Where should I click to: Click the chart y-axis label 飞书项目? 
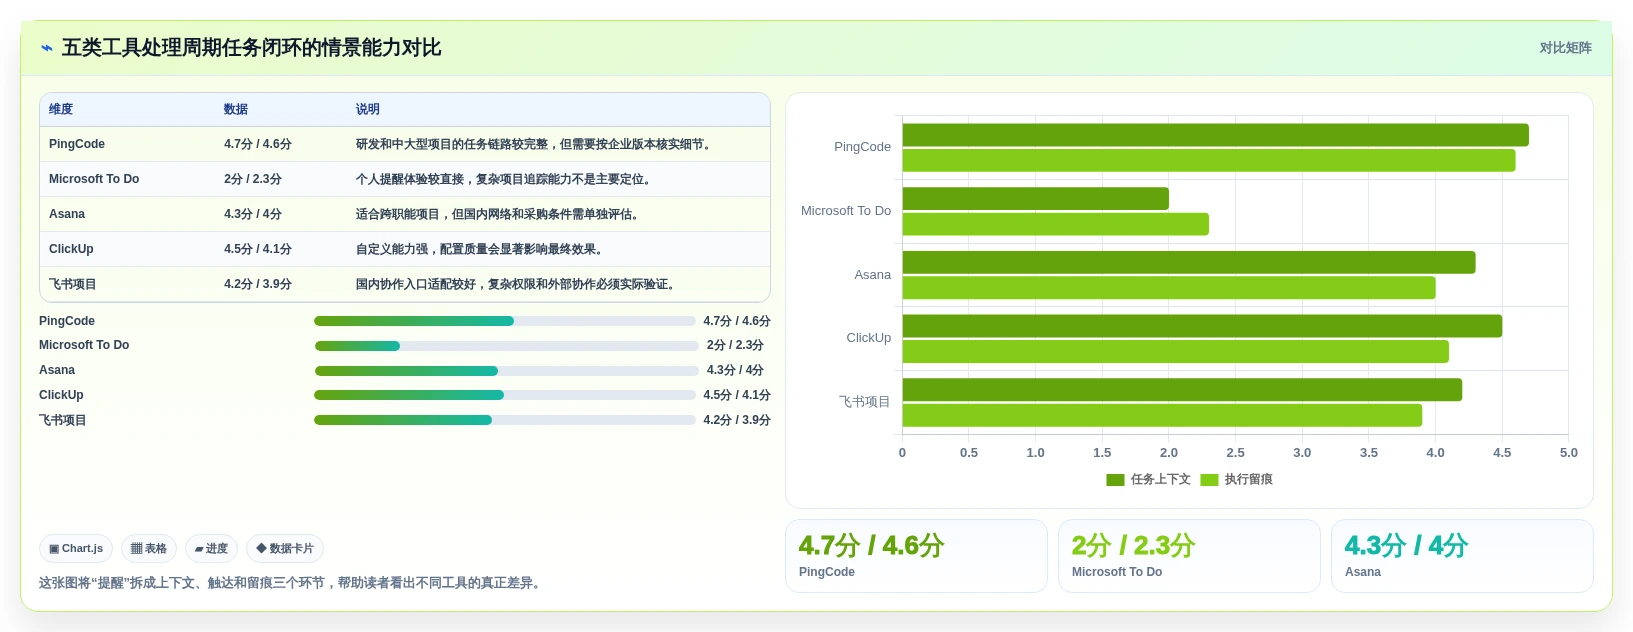pos(865,402)
